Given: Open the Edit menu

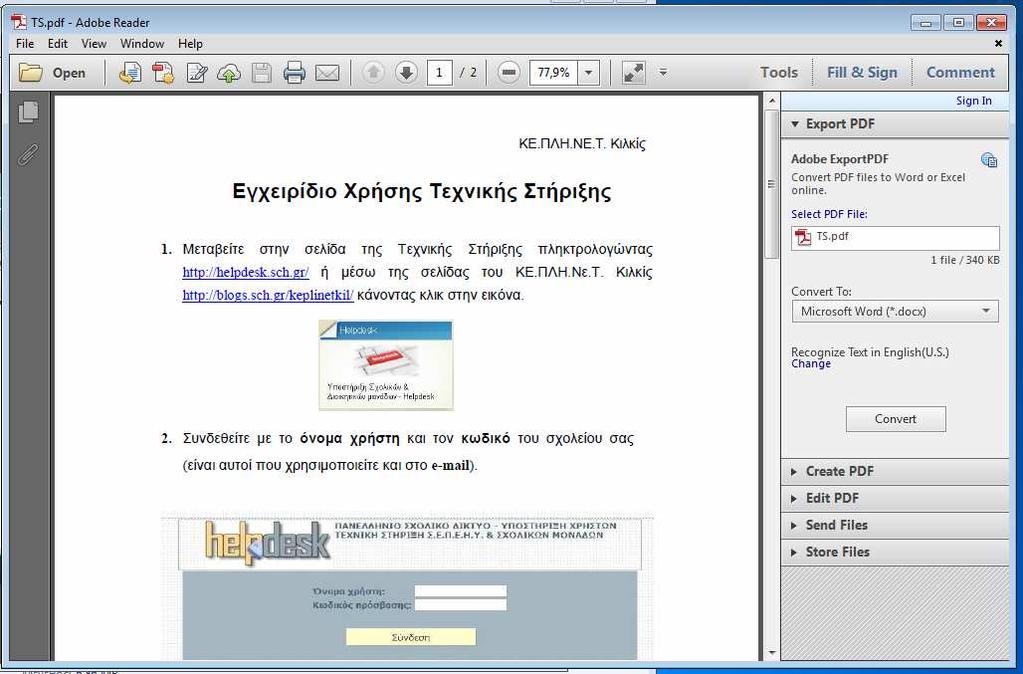Looking at the screenshot, I should 57,44.
